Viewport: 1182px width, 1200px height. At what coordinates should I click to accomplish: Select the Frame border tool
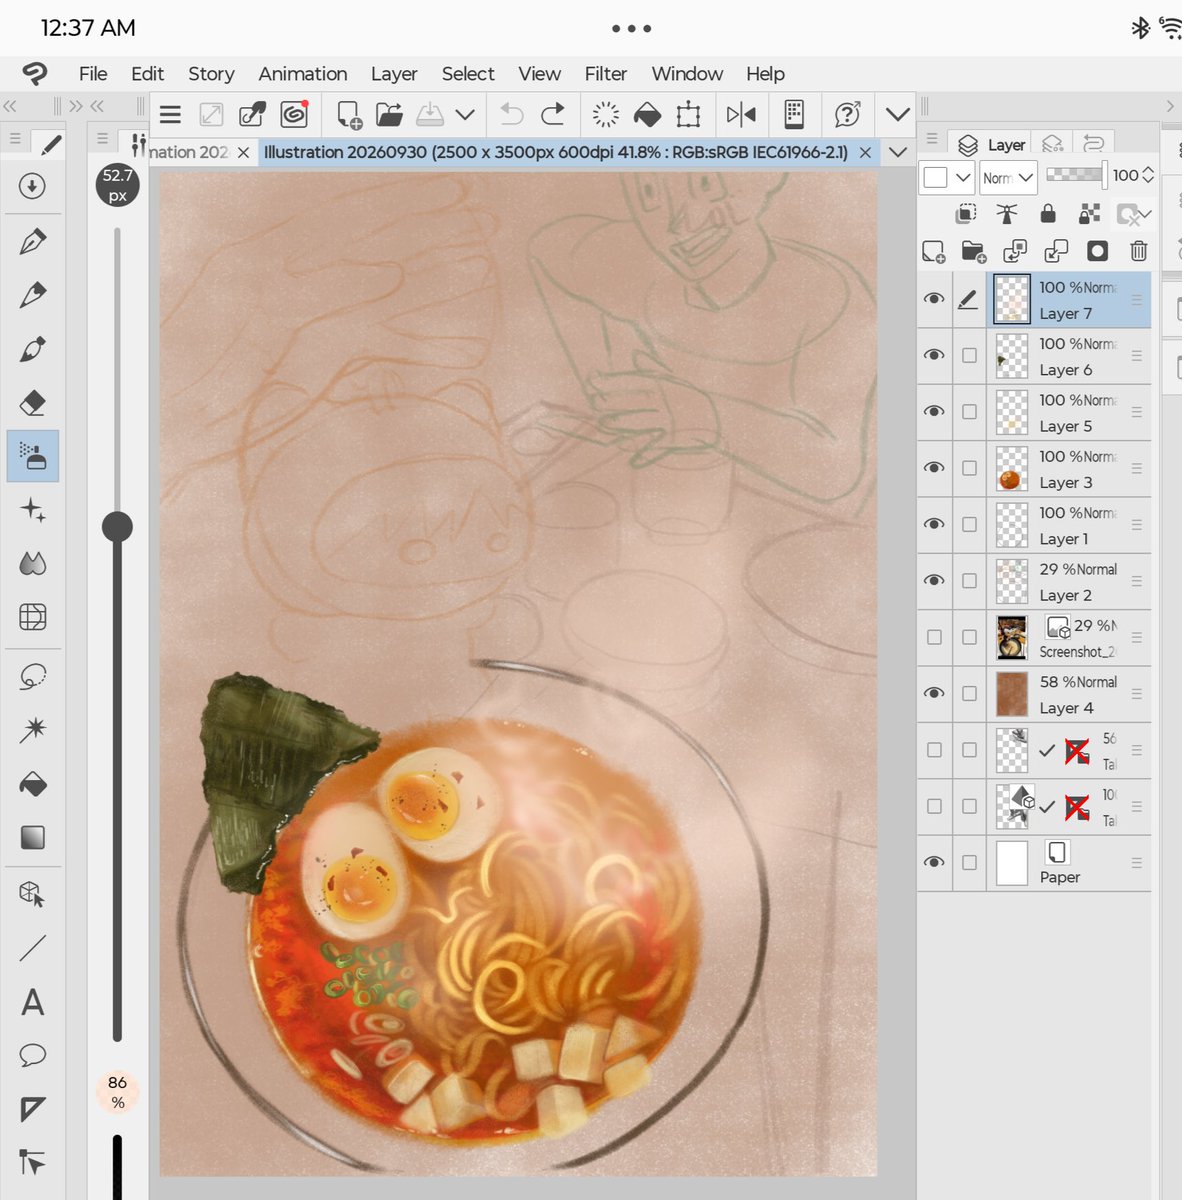tap(33, 1109)
